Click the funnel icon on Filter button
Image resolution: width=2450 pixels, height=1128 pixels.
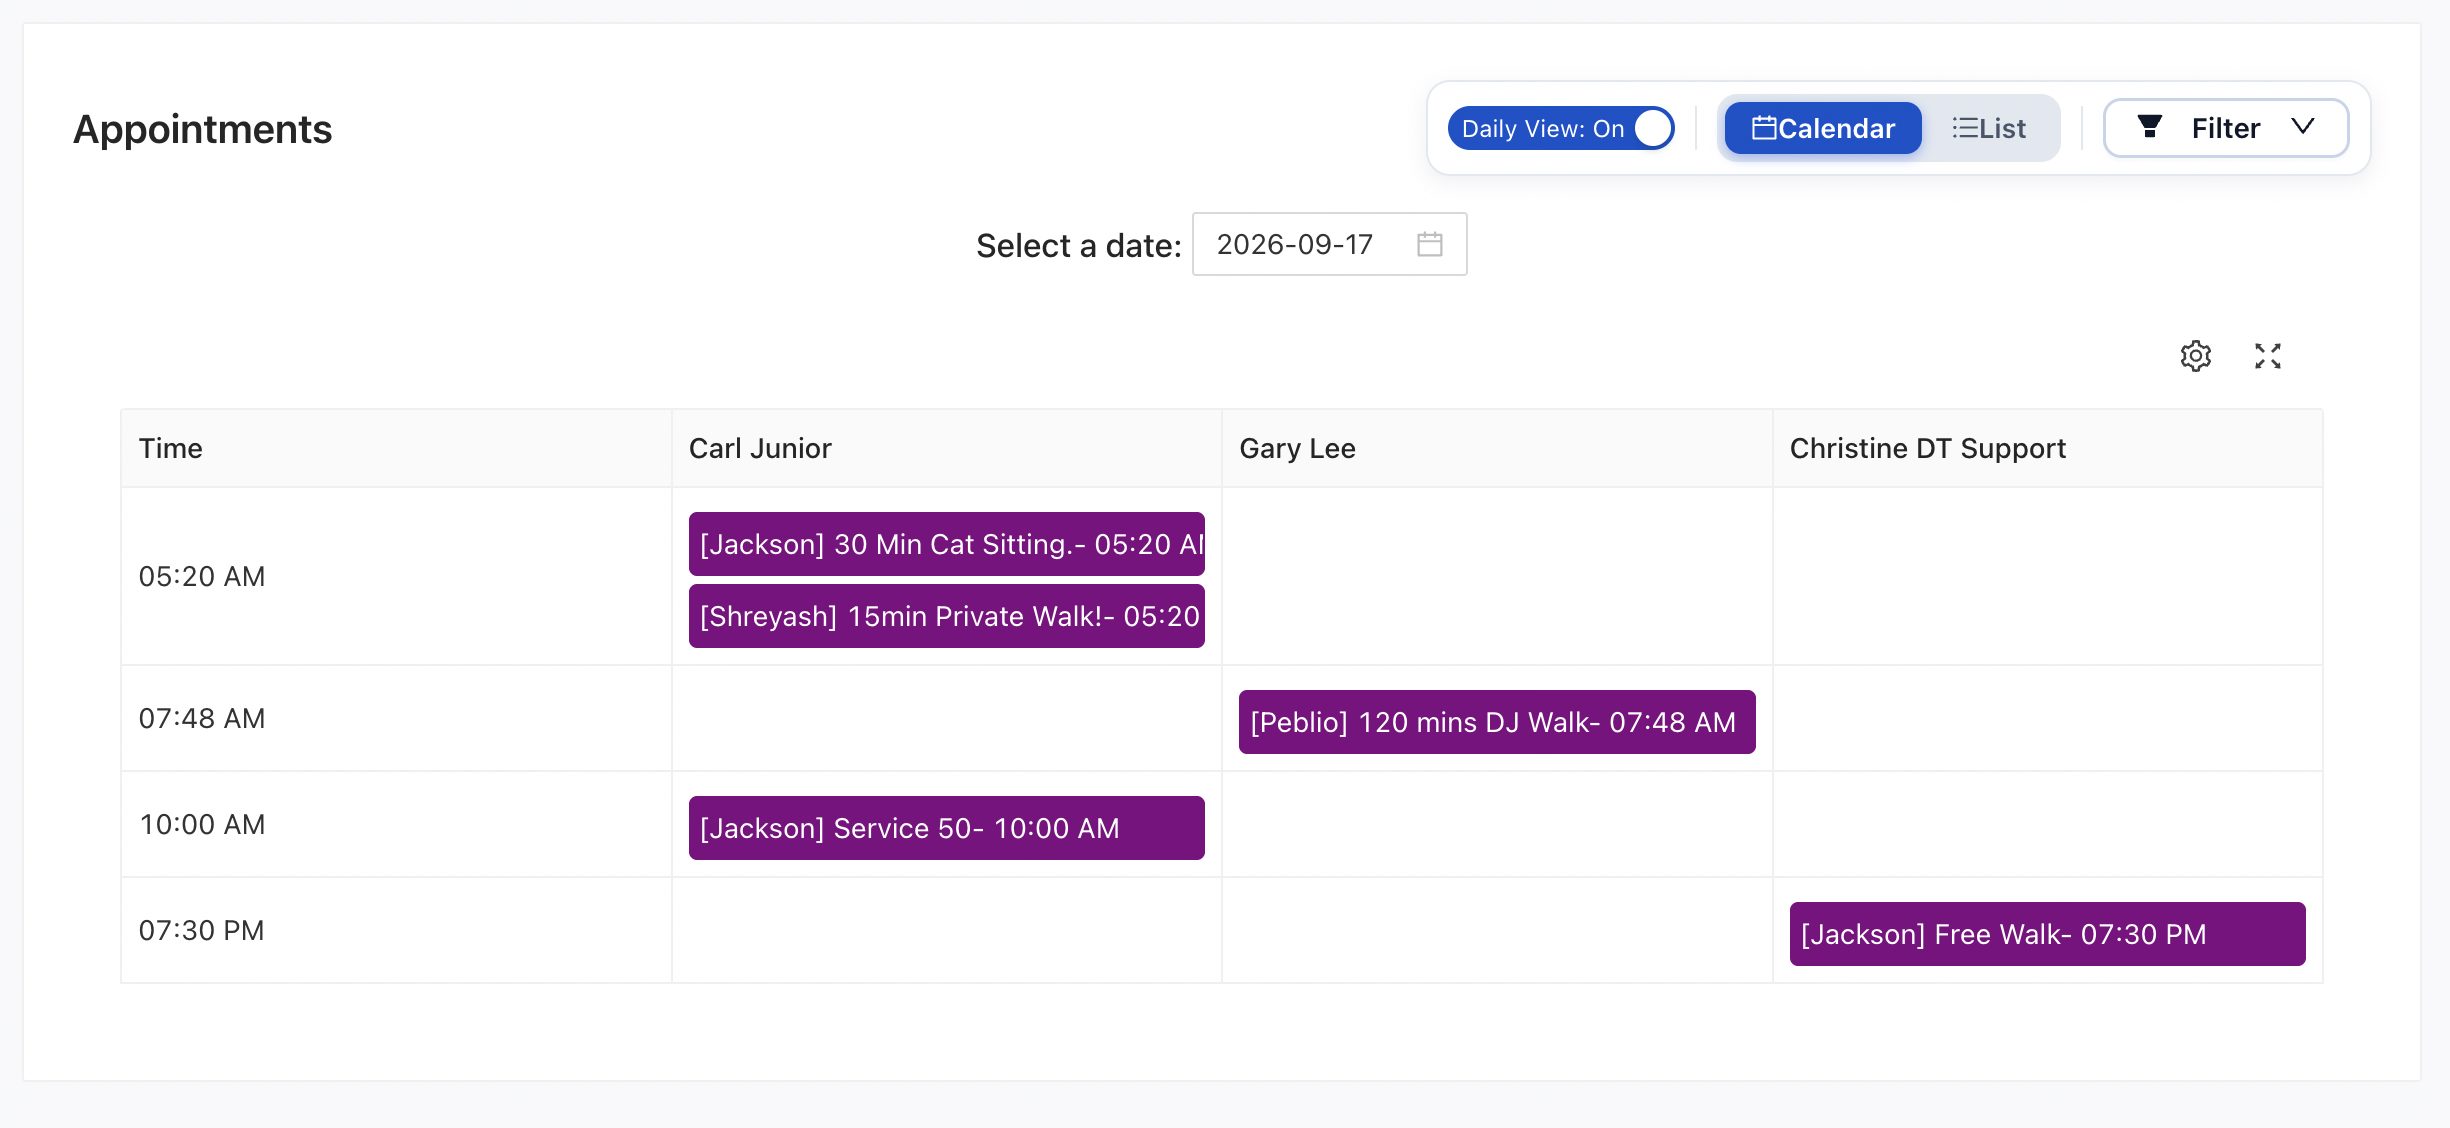coord(2149,127)
